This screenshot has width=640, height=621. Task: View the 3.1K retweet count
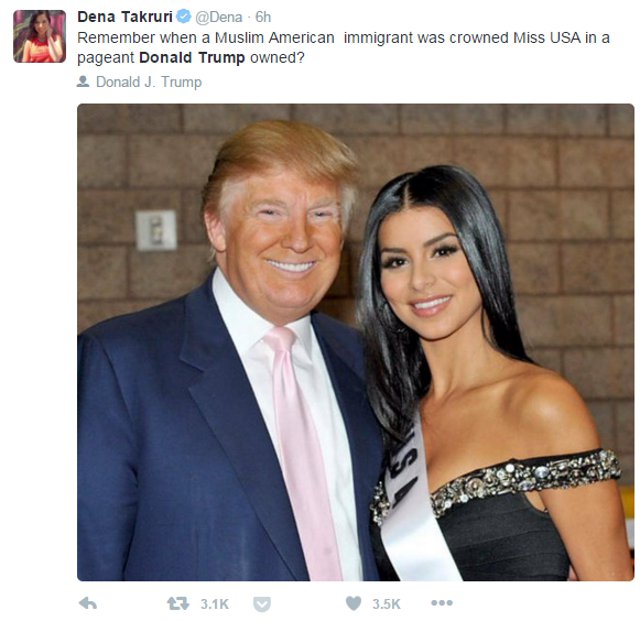pyautogui.click(x=215, y=604)
